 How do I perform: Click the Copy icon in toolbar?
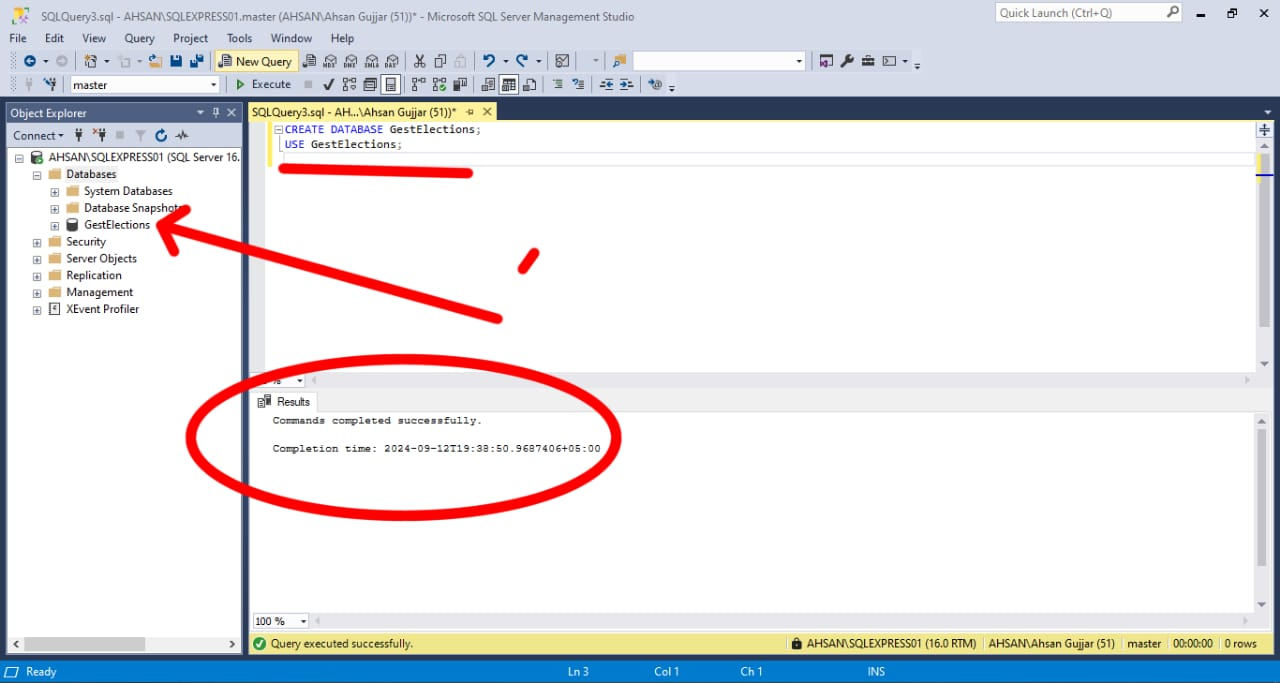click(x=440, y=61)
